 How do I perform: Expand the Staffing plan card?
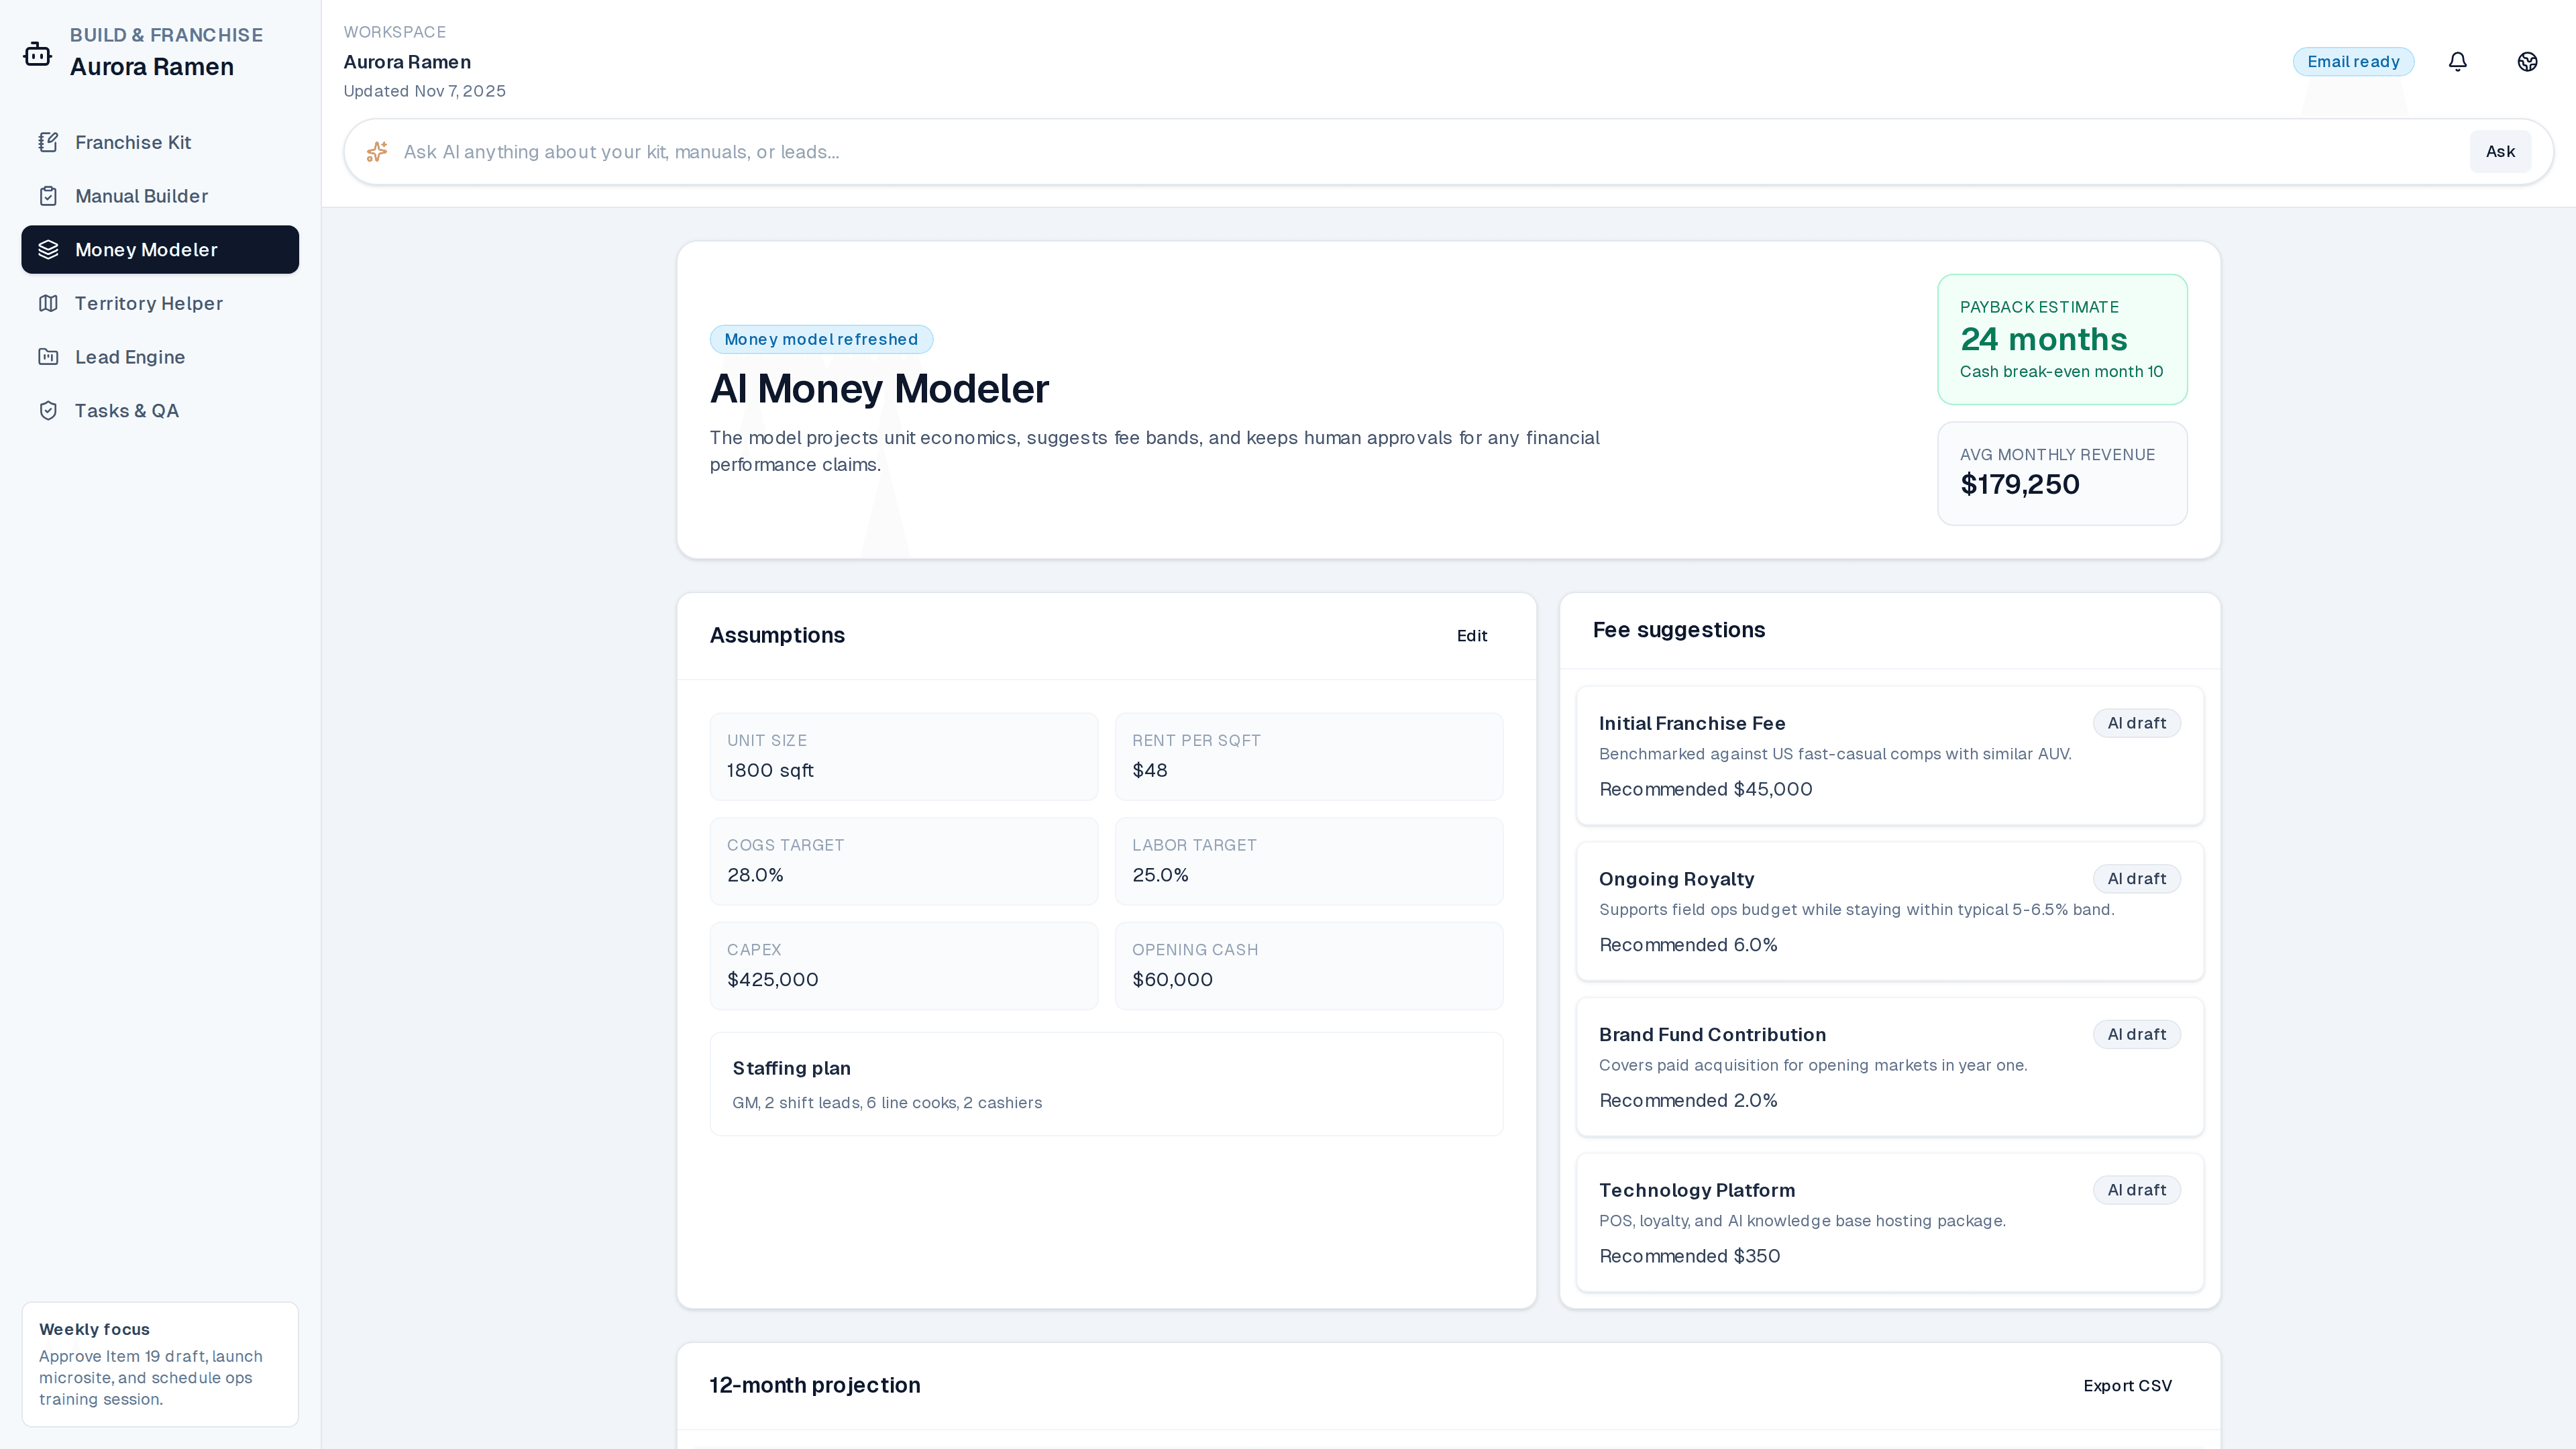[1105, 1083]
